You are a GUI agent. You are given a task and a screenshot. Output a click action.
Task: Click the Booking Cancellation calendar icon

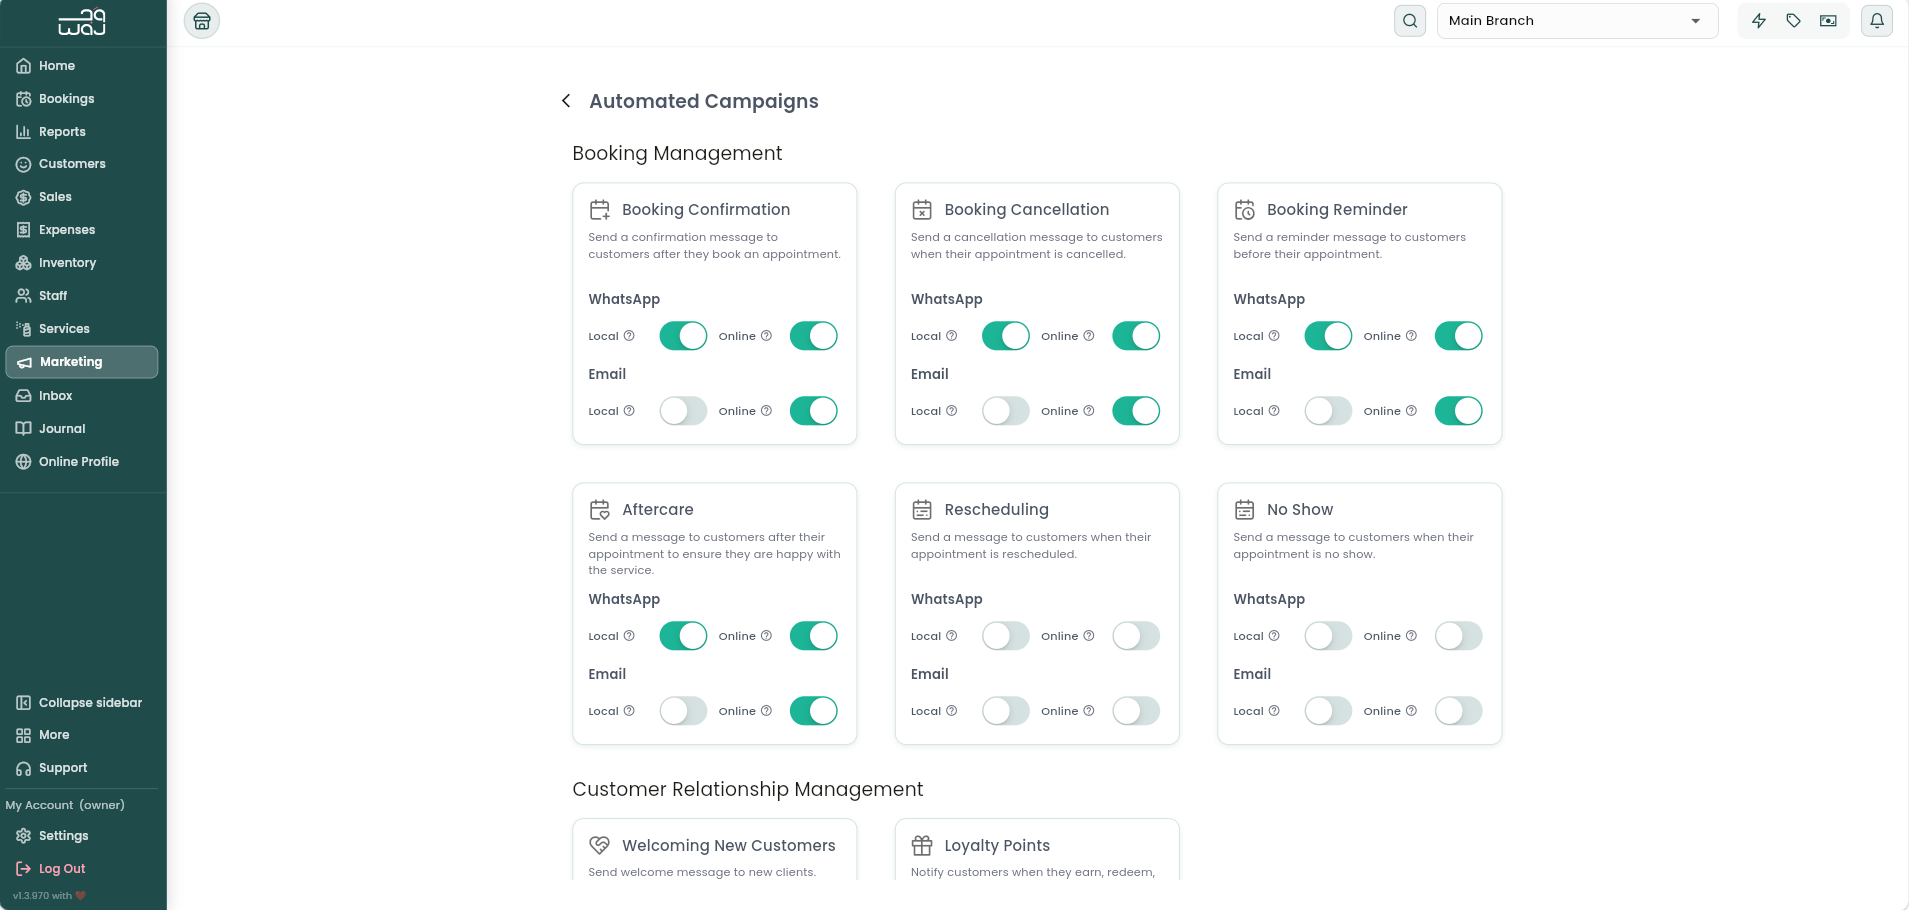pyautogui.click(x=922, y=210)
